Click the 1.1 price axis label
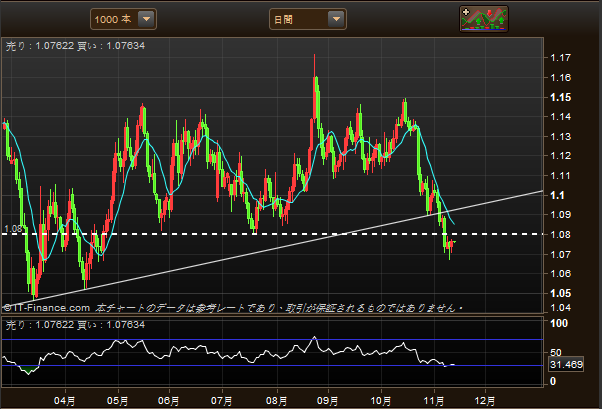Screen dimensions: 602x409 coord(557,195)
